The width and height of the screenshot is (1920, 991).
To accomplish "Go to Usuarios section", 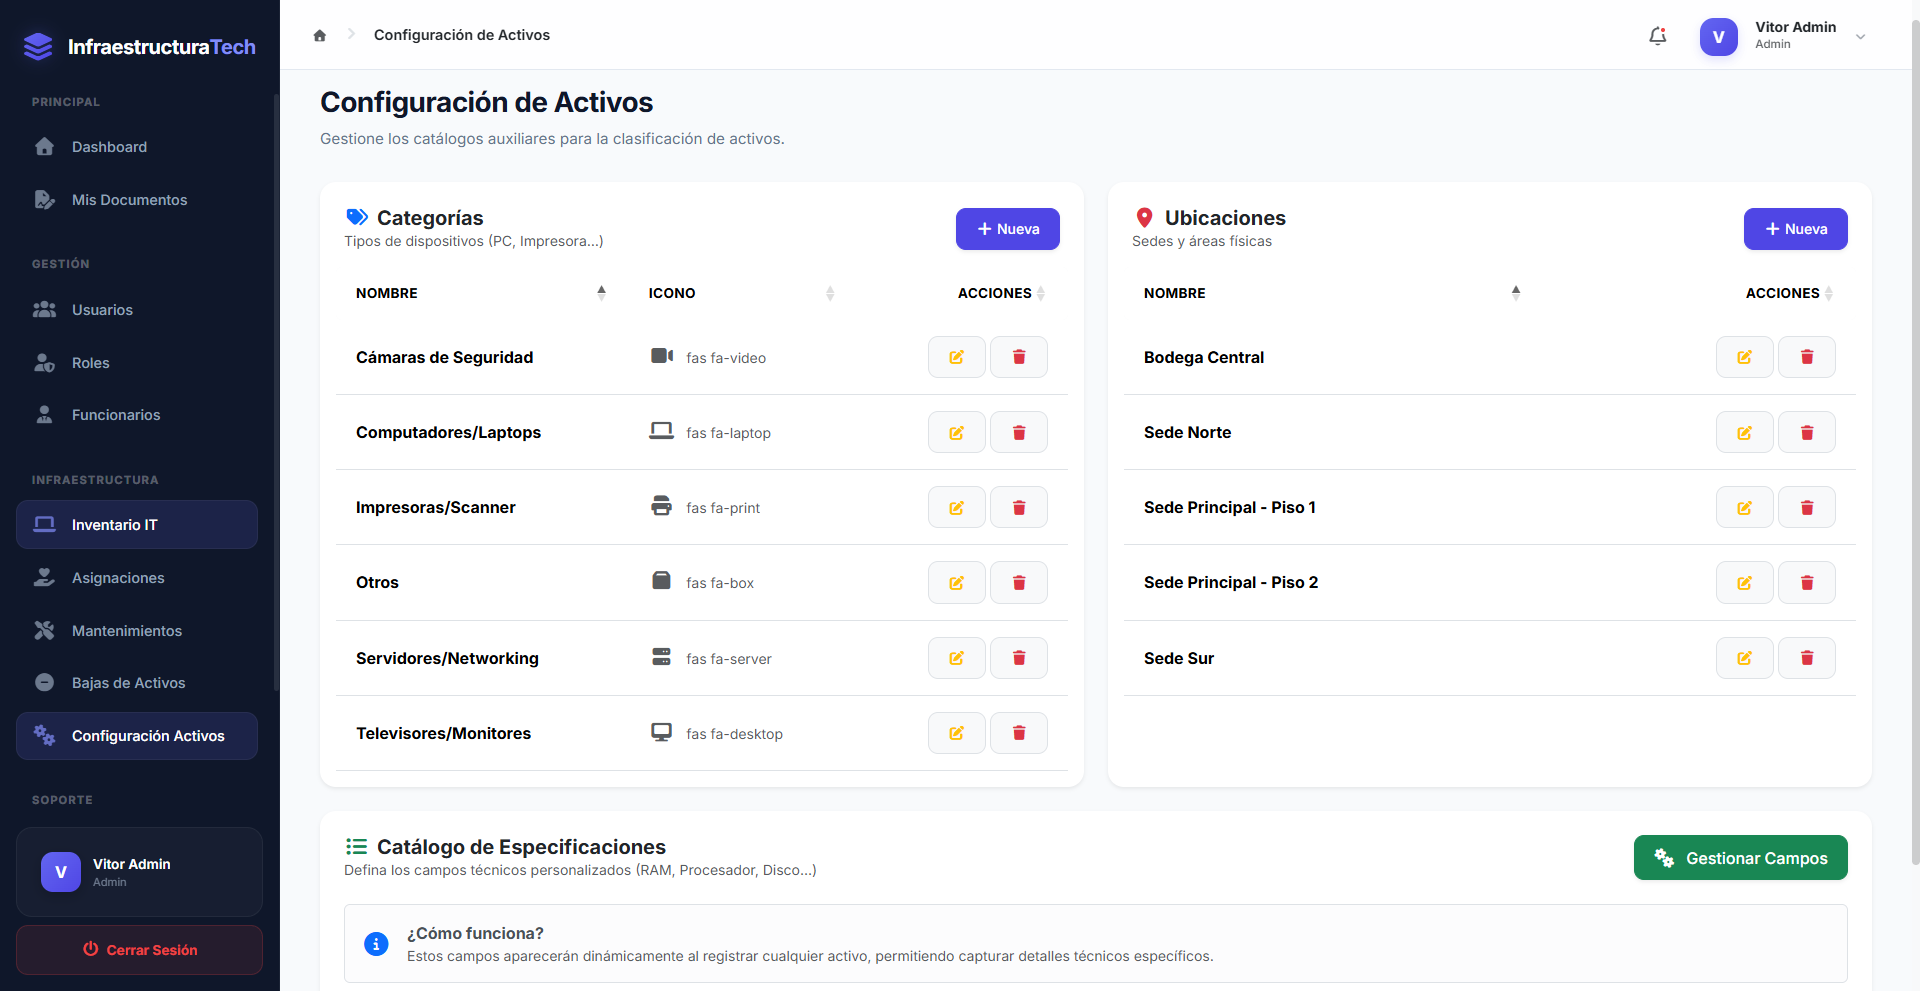I will [x=137, y=310].
